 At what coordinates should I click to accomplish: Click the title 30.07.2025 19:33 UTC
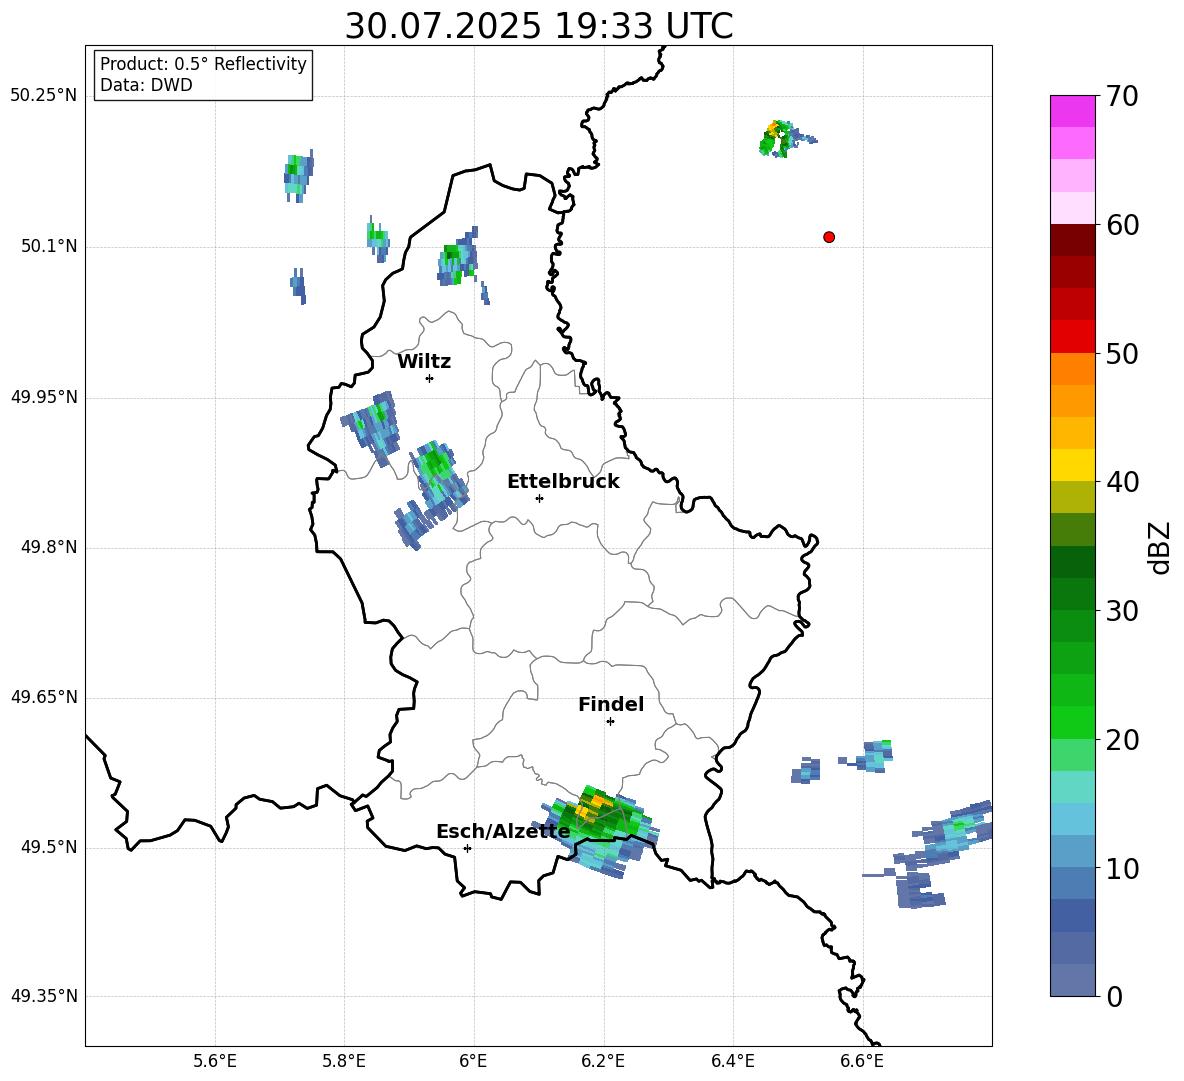tap(539, 26)
